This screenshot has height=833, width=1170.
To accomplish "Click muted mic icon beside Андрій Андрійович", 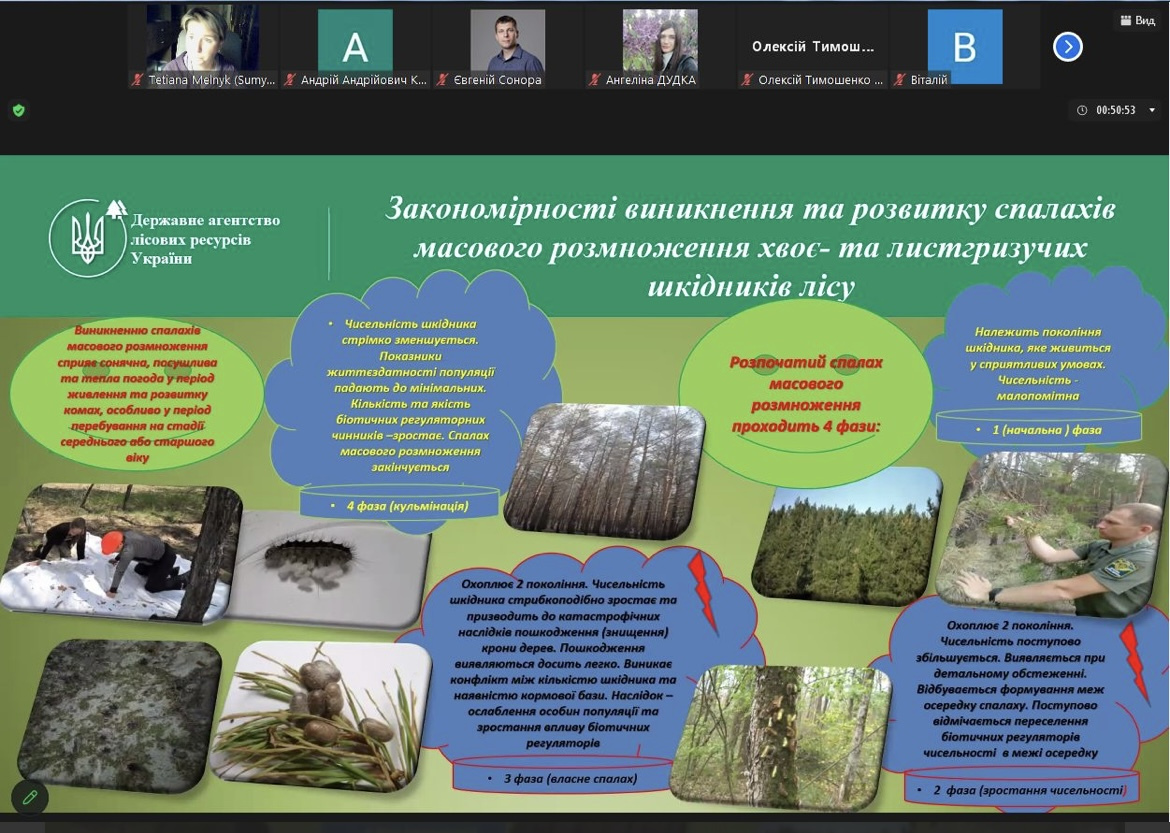I will pyautogui.click(x=290, y=80).
